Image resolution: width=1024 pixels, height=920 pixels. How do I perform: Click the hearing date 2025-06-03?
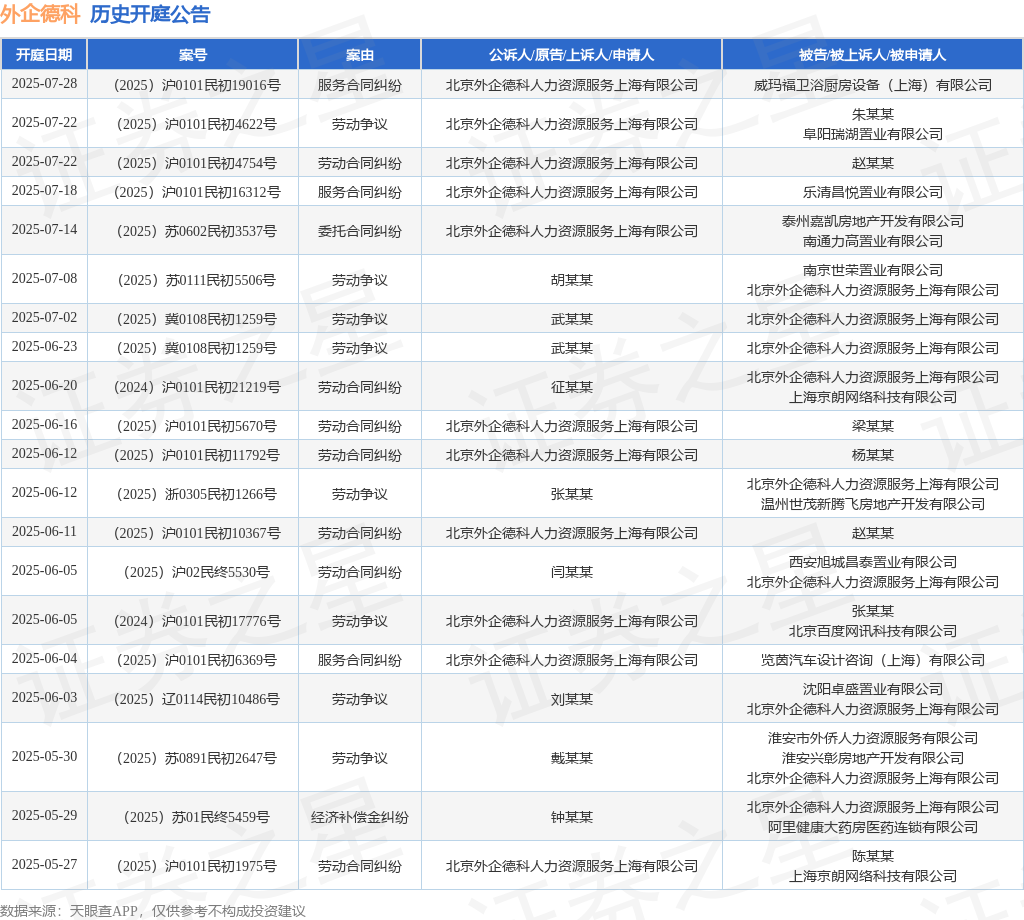point(44,697)
